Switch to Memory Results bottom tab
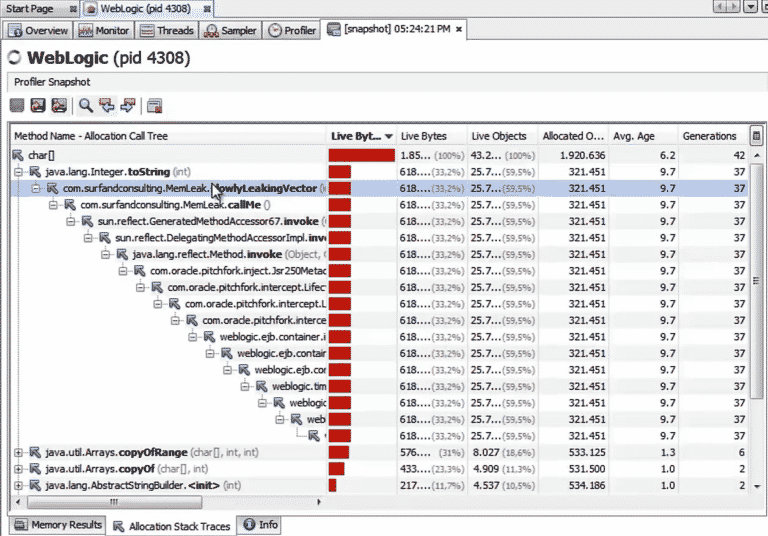The height and width of the screenshot is (536, 768). pos(58,525)
